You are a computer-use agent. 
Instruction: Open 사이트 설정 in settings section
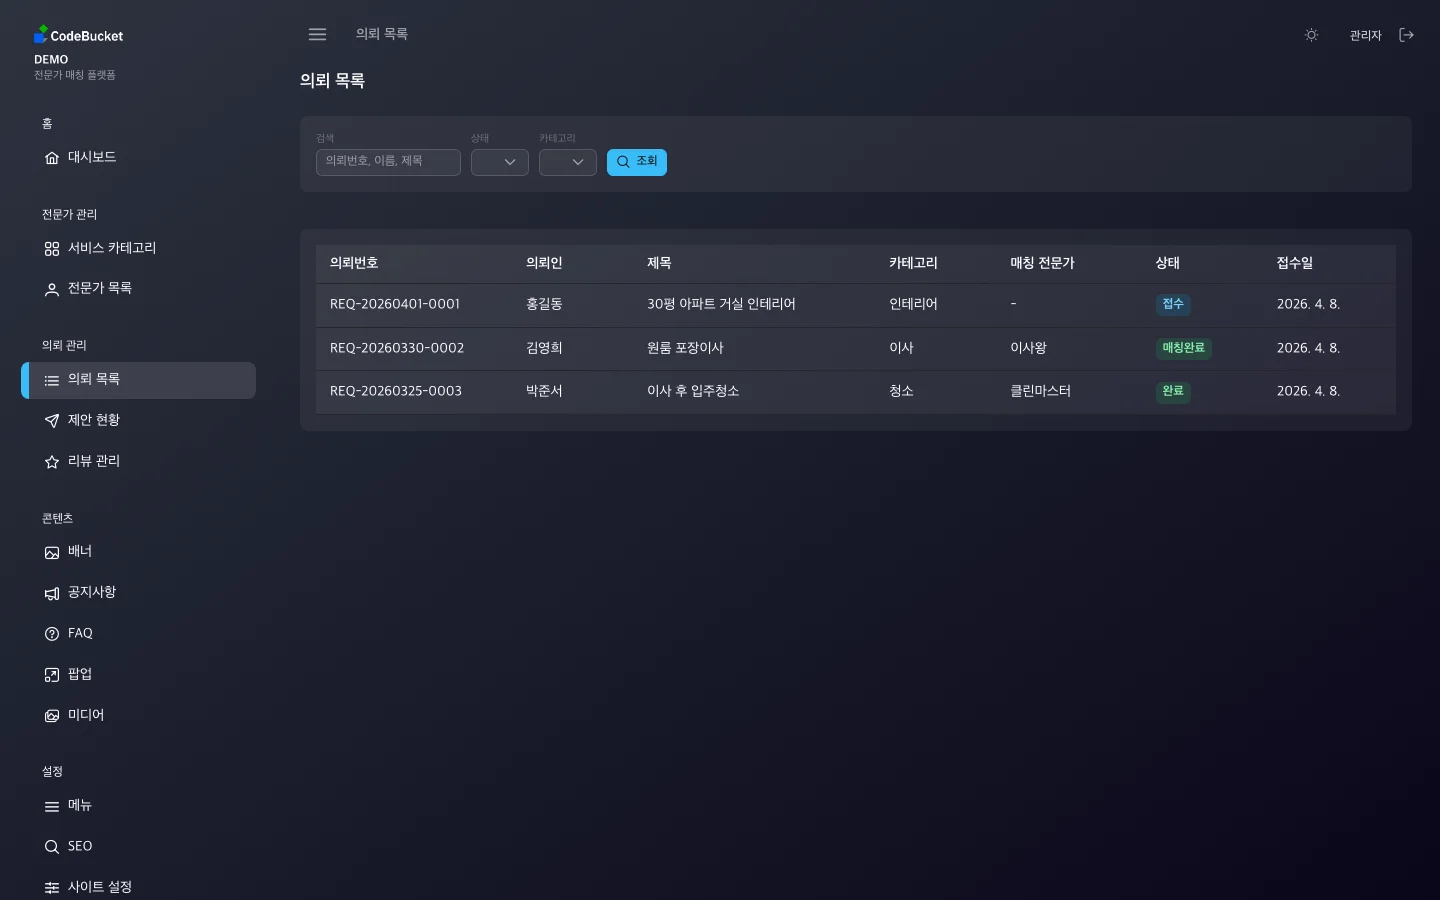pos(99,887)
